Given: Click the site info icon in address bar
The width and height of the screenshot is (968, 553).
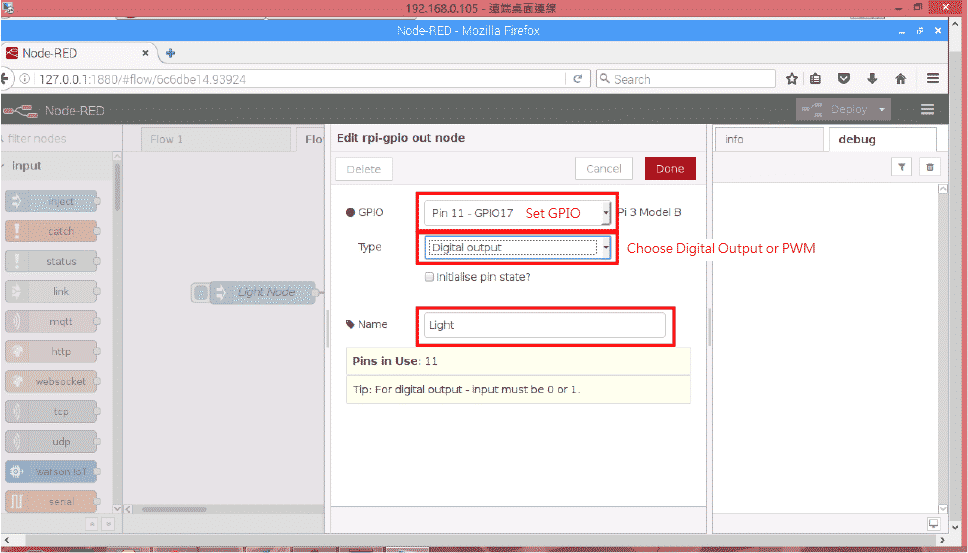Looking at the screenshot, I should (25, 79).
